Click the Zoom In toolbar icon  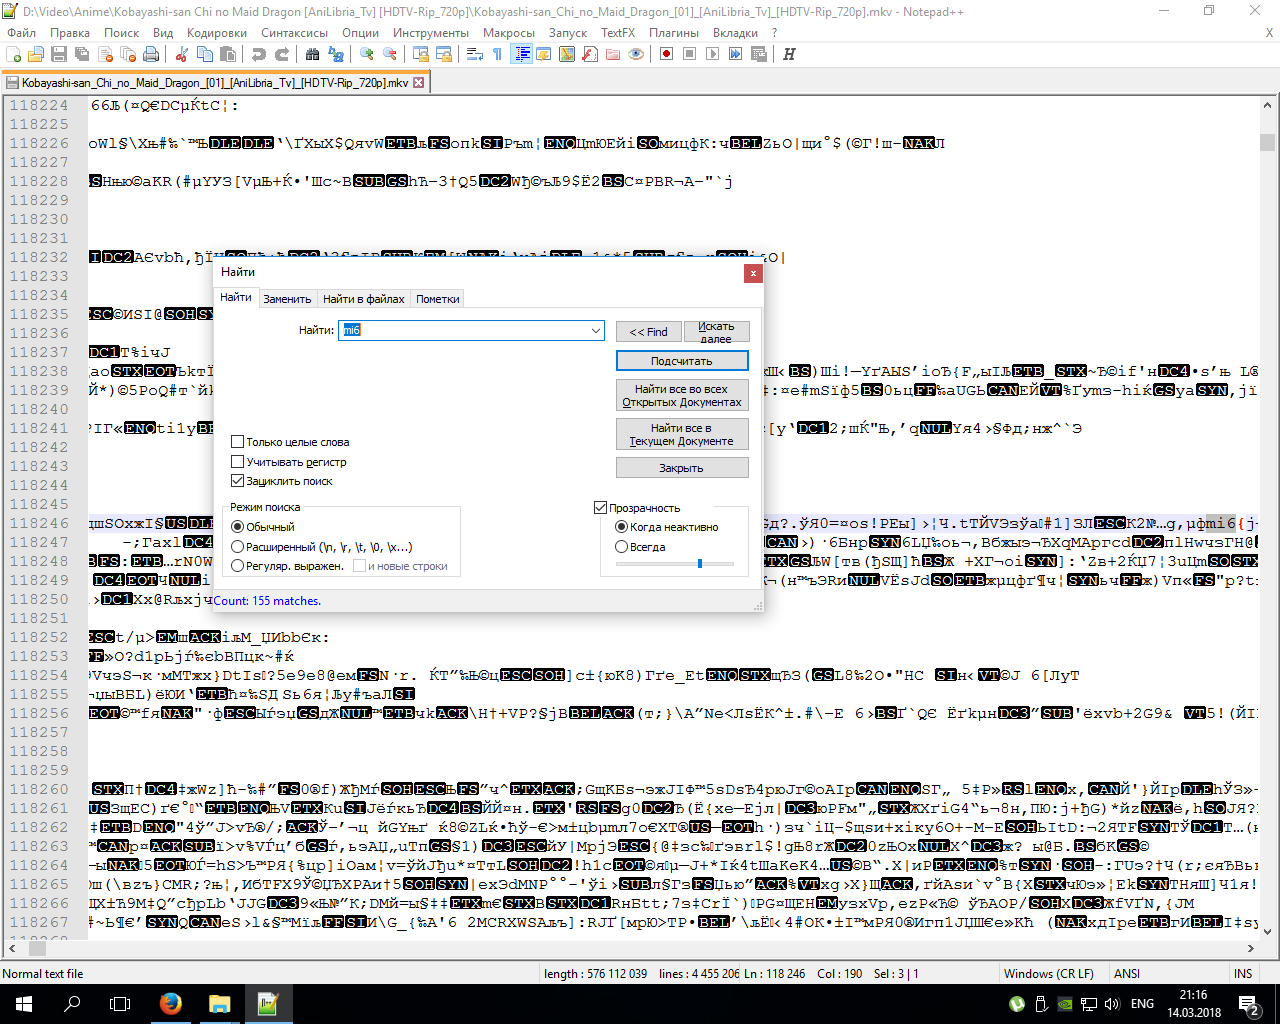coord(367,54)
